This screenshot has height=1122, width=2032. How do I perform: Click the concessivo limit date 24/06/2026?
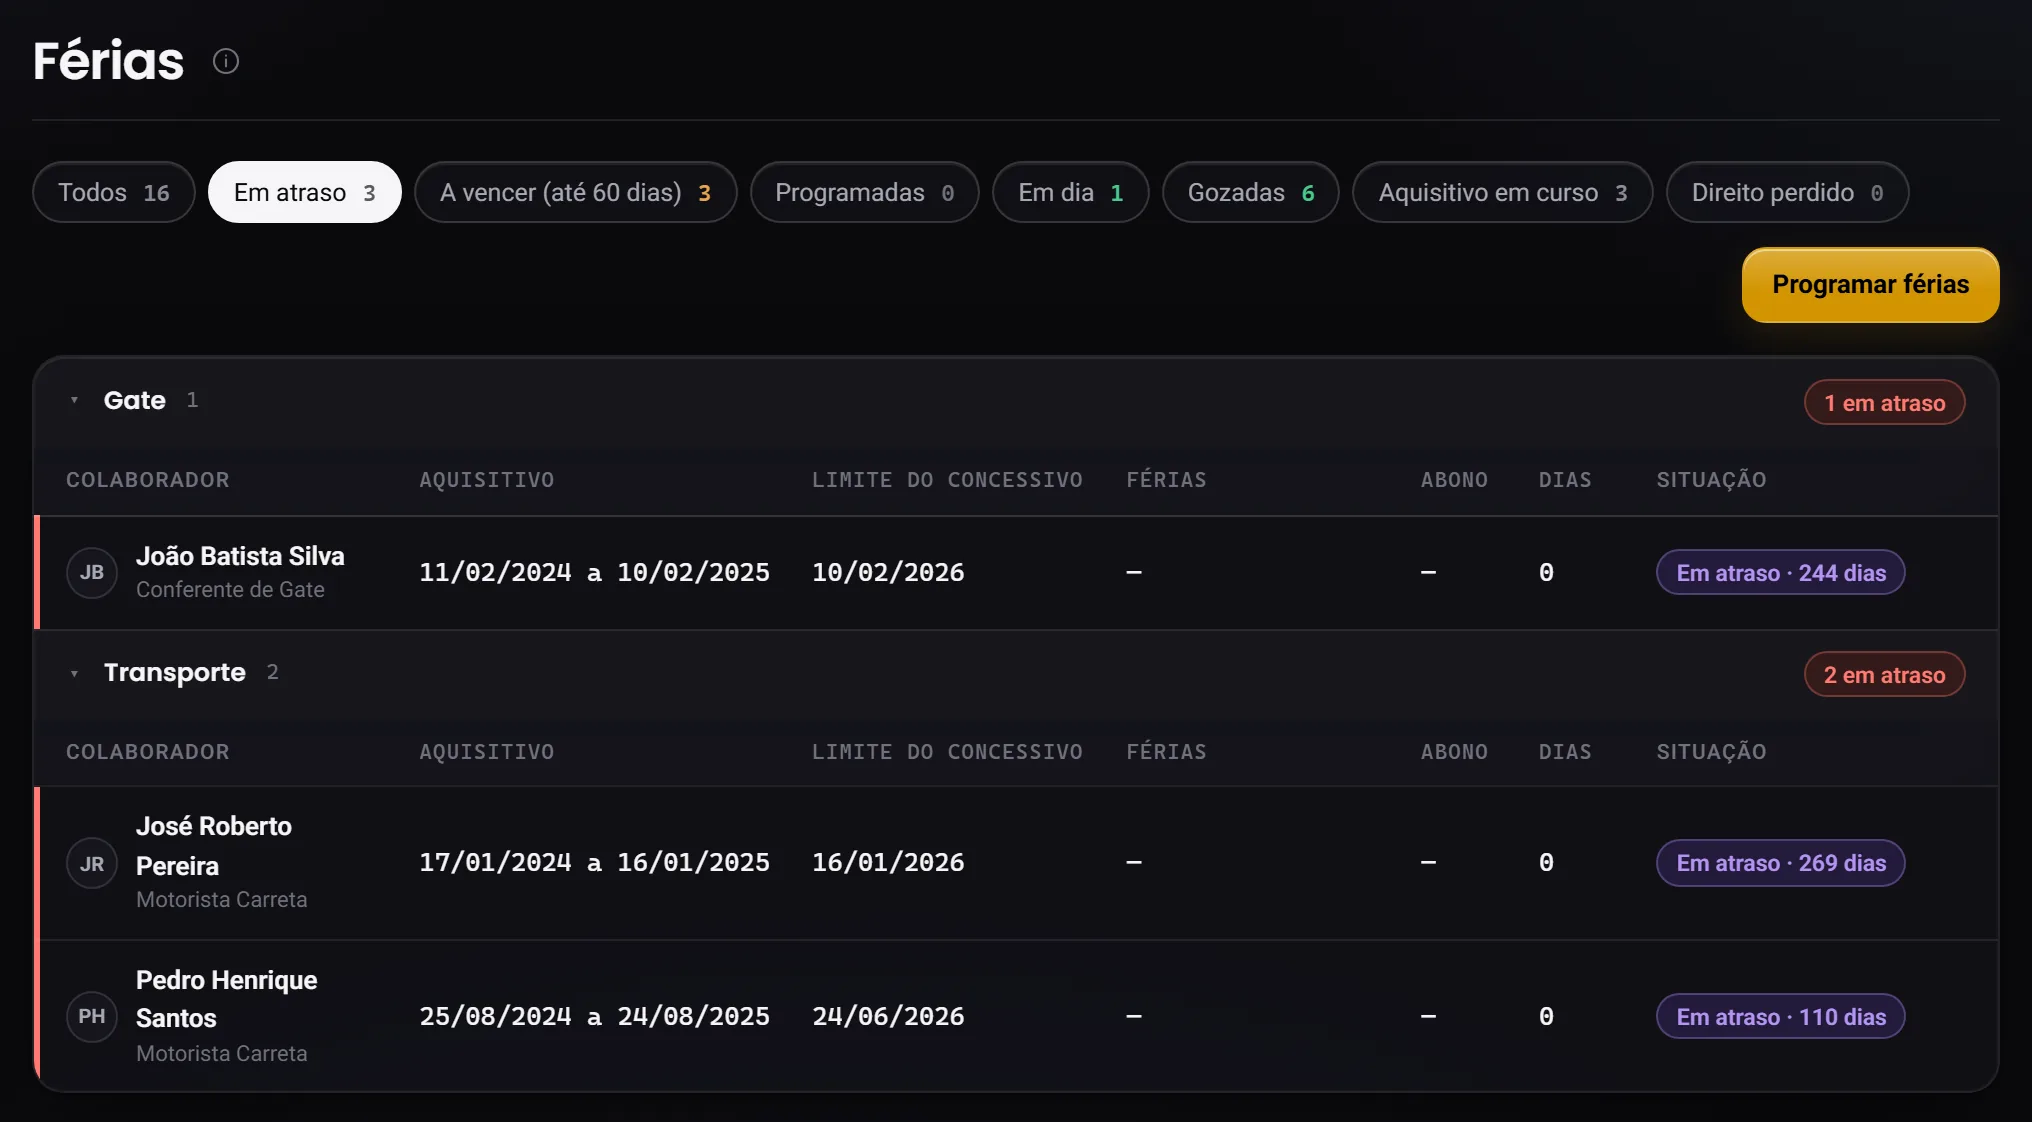pos(888,1017)
